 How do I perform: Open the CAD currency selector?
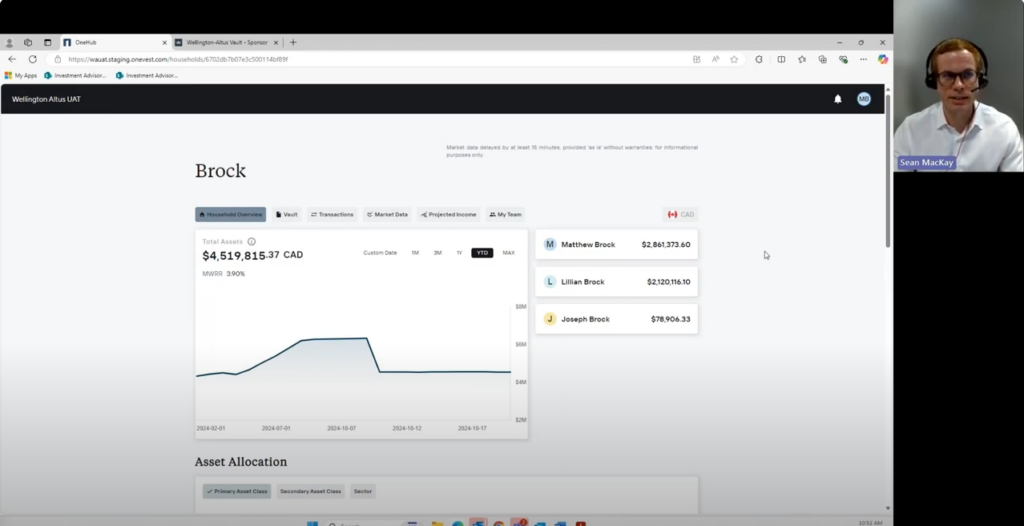pyautogui.click(x=680, y=214)
